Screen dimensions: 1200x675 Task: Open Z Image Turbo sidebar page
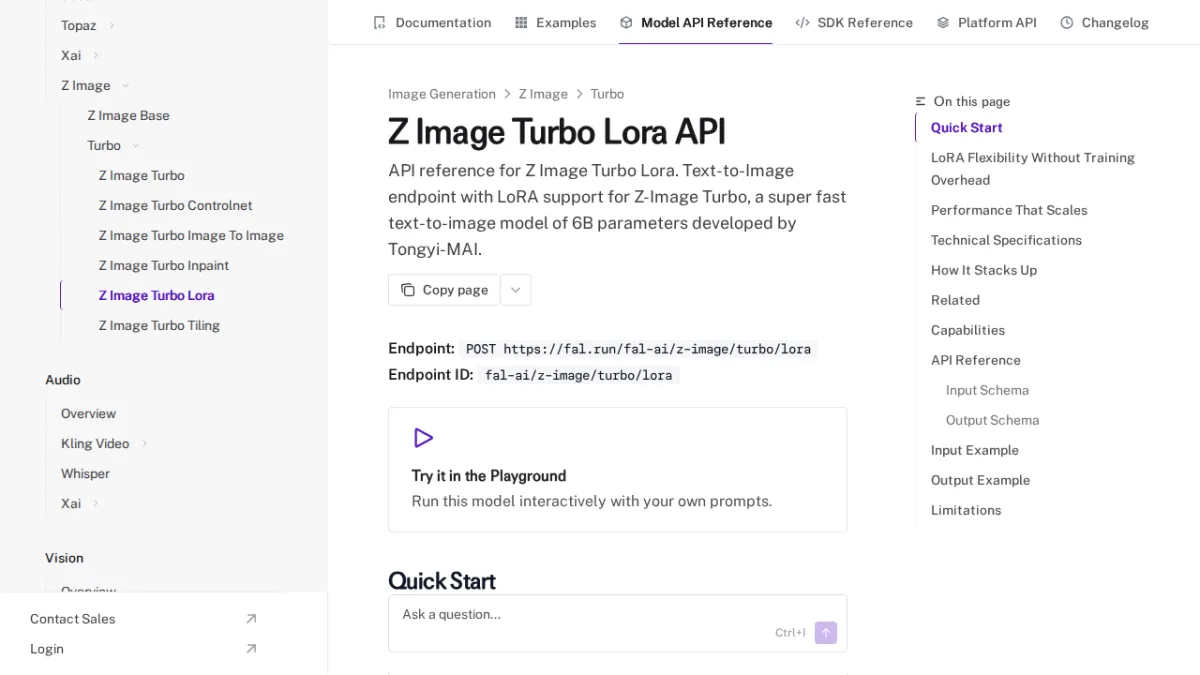141,175
